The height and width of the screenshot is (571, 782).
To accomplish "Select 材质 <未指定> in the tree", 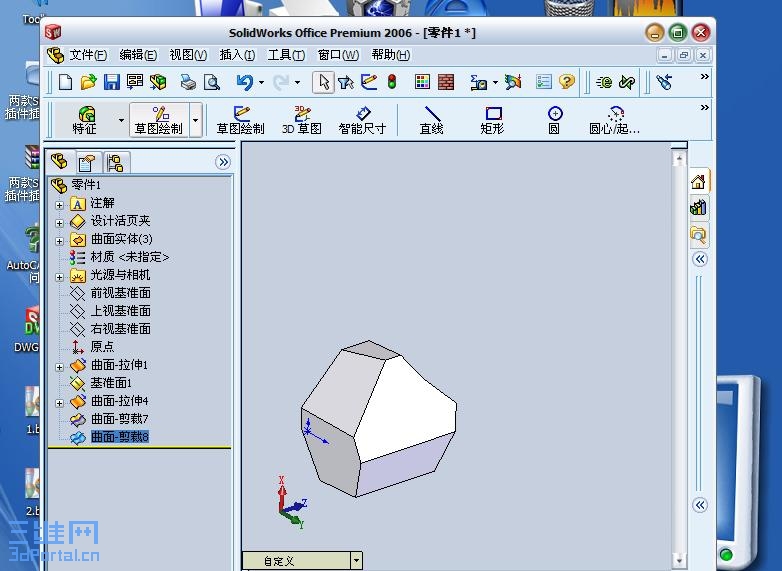I will [x=130, y=257].
